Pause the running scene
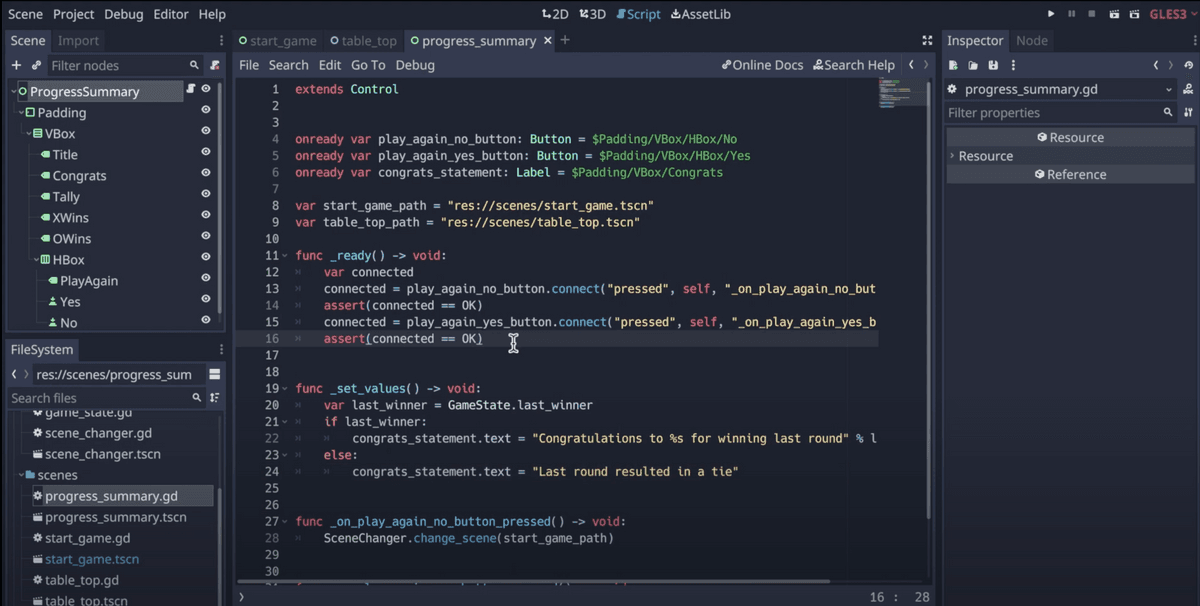Viewport: 1200px width, 606px height. tap(1070, 14)
